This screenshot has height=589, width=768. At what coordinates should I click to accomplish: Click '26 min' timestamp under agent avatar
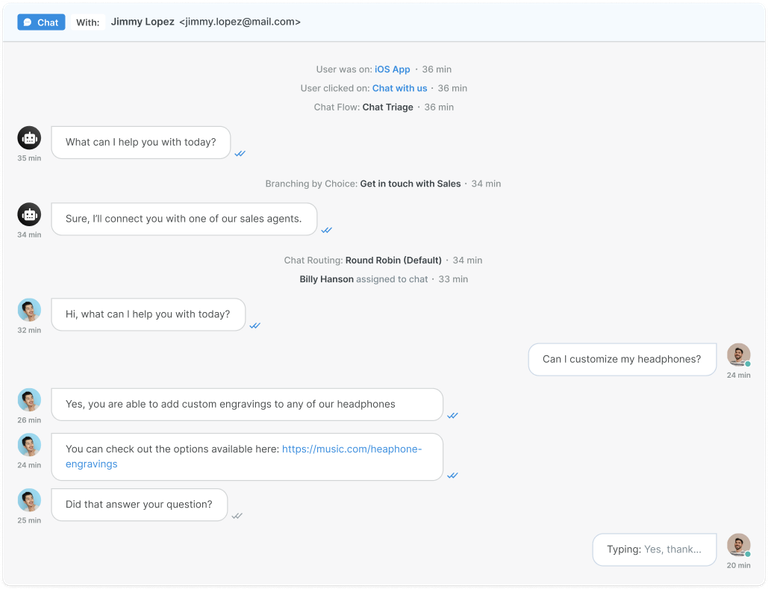coord(29,420)
